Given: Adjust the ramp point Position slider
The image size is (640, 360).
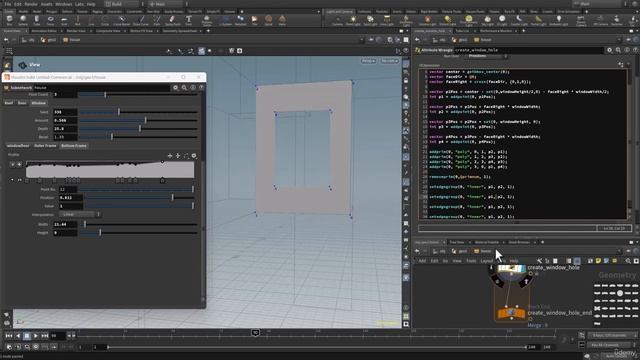Looking at the screenshot, I should click(140, 198).
